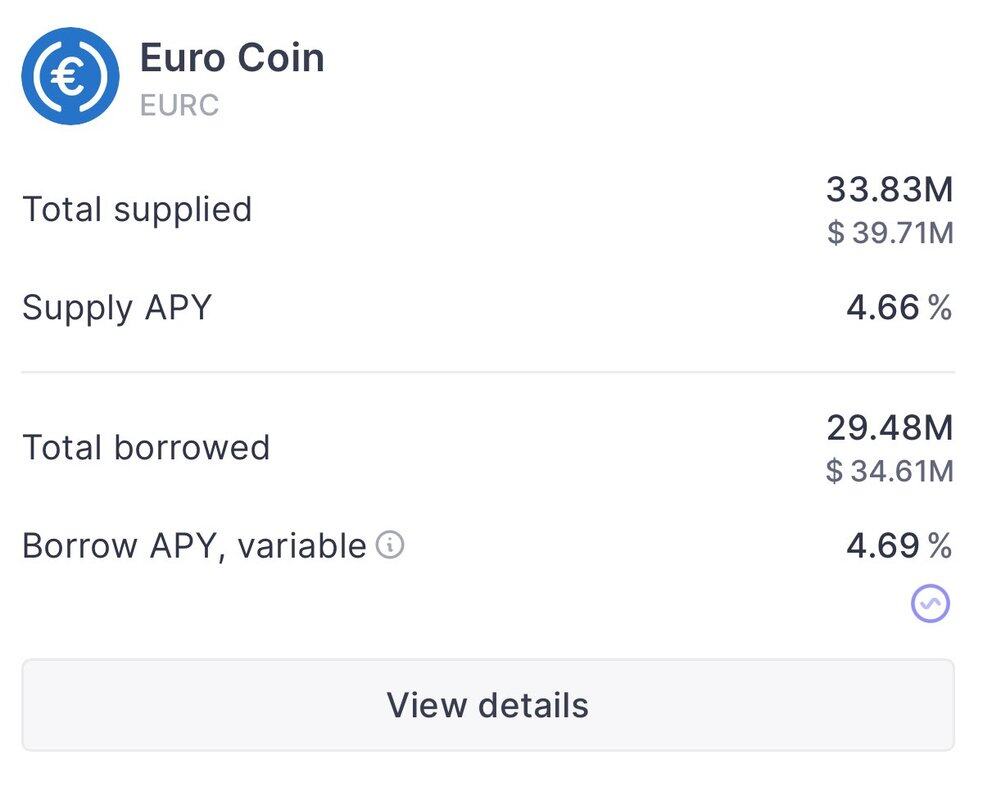Image resolution: width=983 pixels, height=800 pixels.
Task: Select the Supply APY label
Action: (x=117, y=307)
